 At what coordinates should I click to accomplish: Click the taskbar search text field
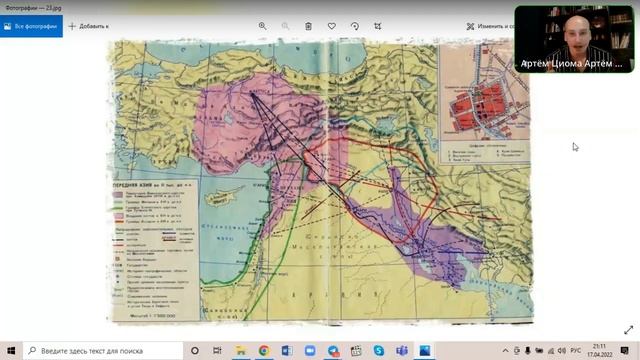(x=103, y=351)
